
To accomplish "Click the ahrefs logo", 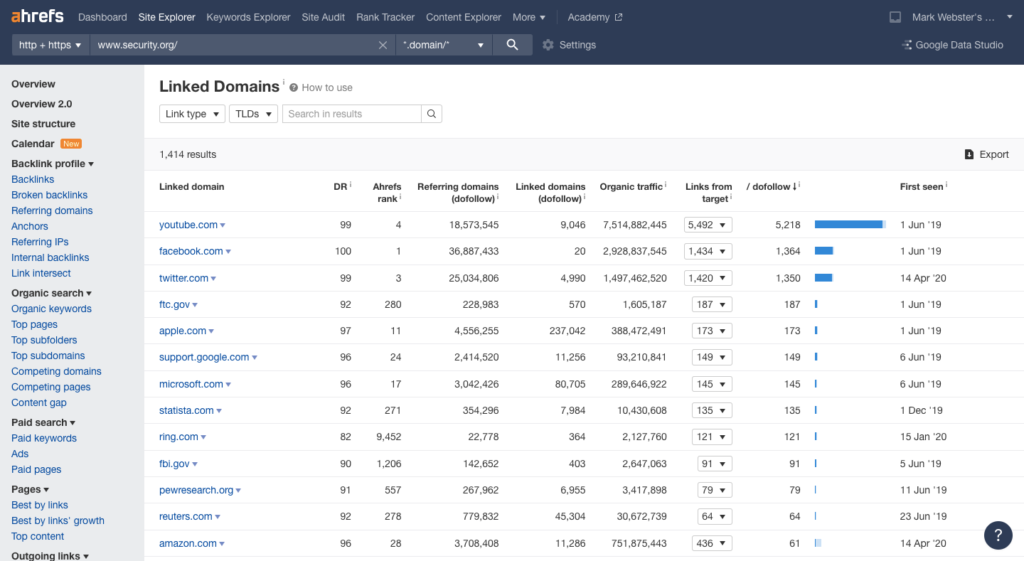I will tap(39, 17).
